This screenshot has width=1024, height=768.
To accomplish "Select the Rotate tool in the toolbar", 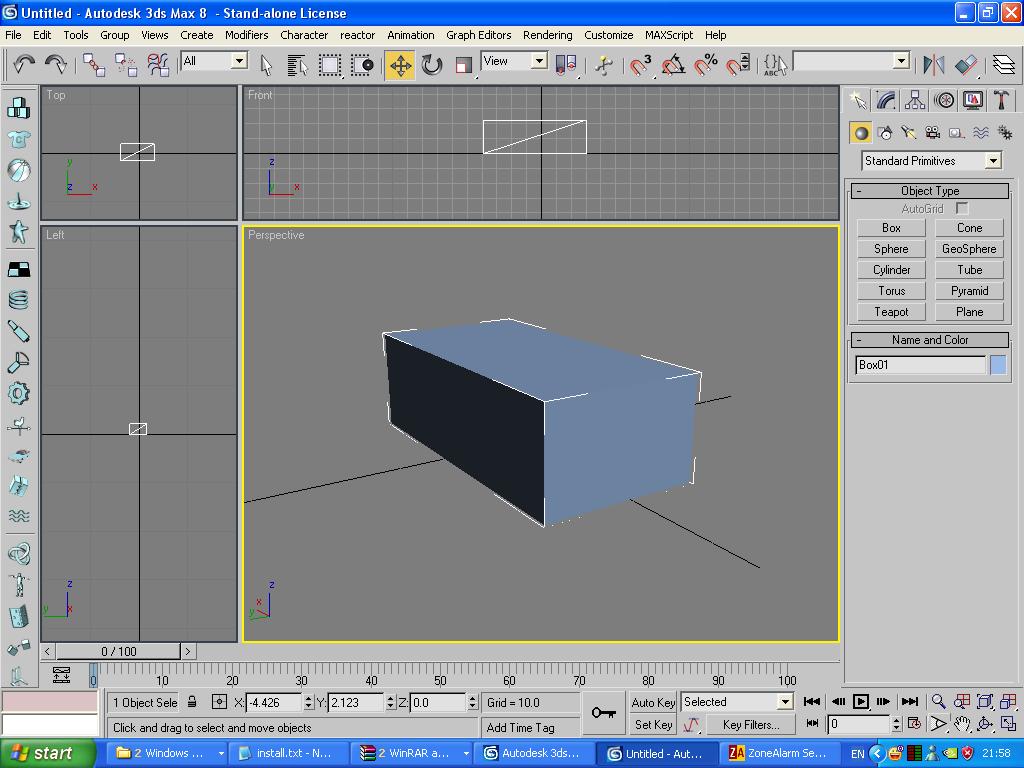I will pyautogui.click(x=432, y=65).
